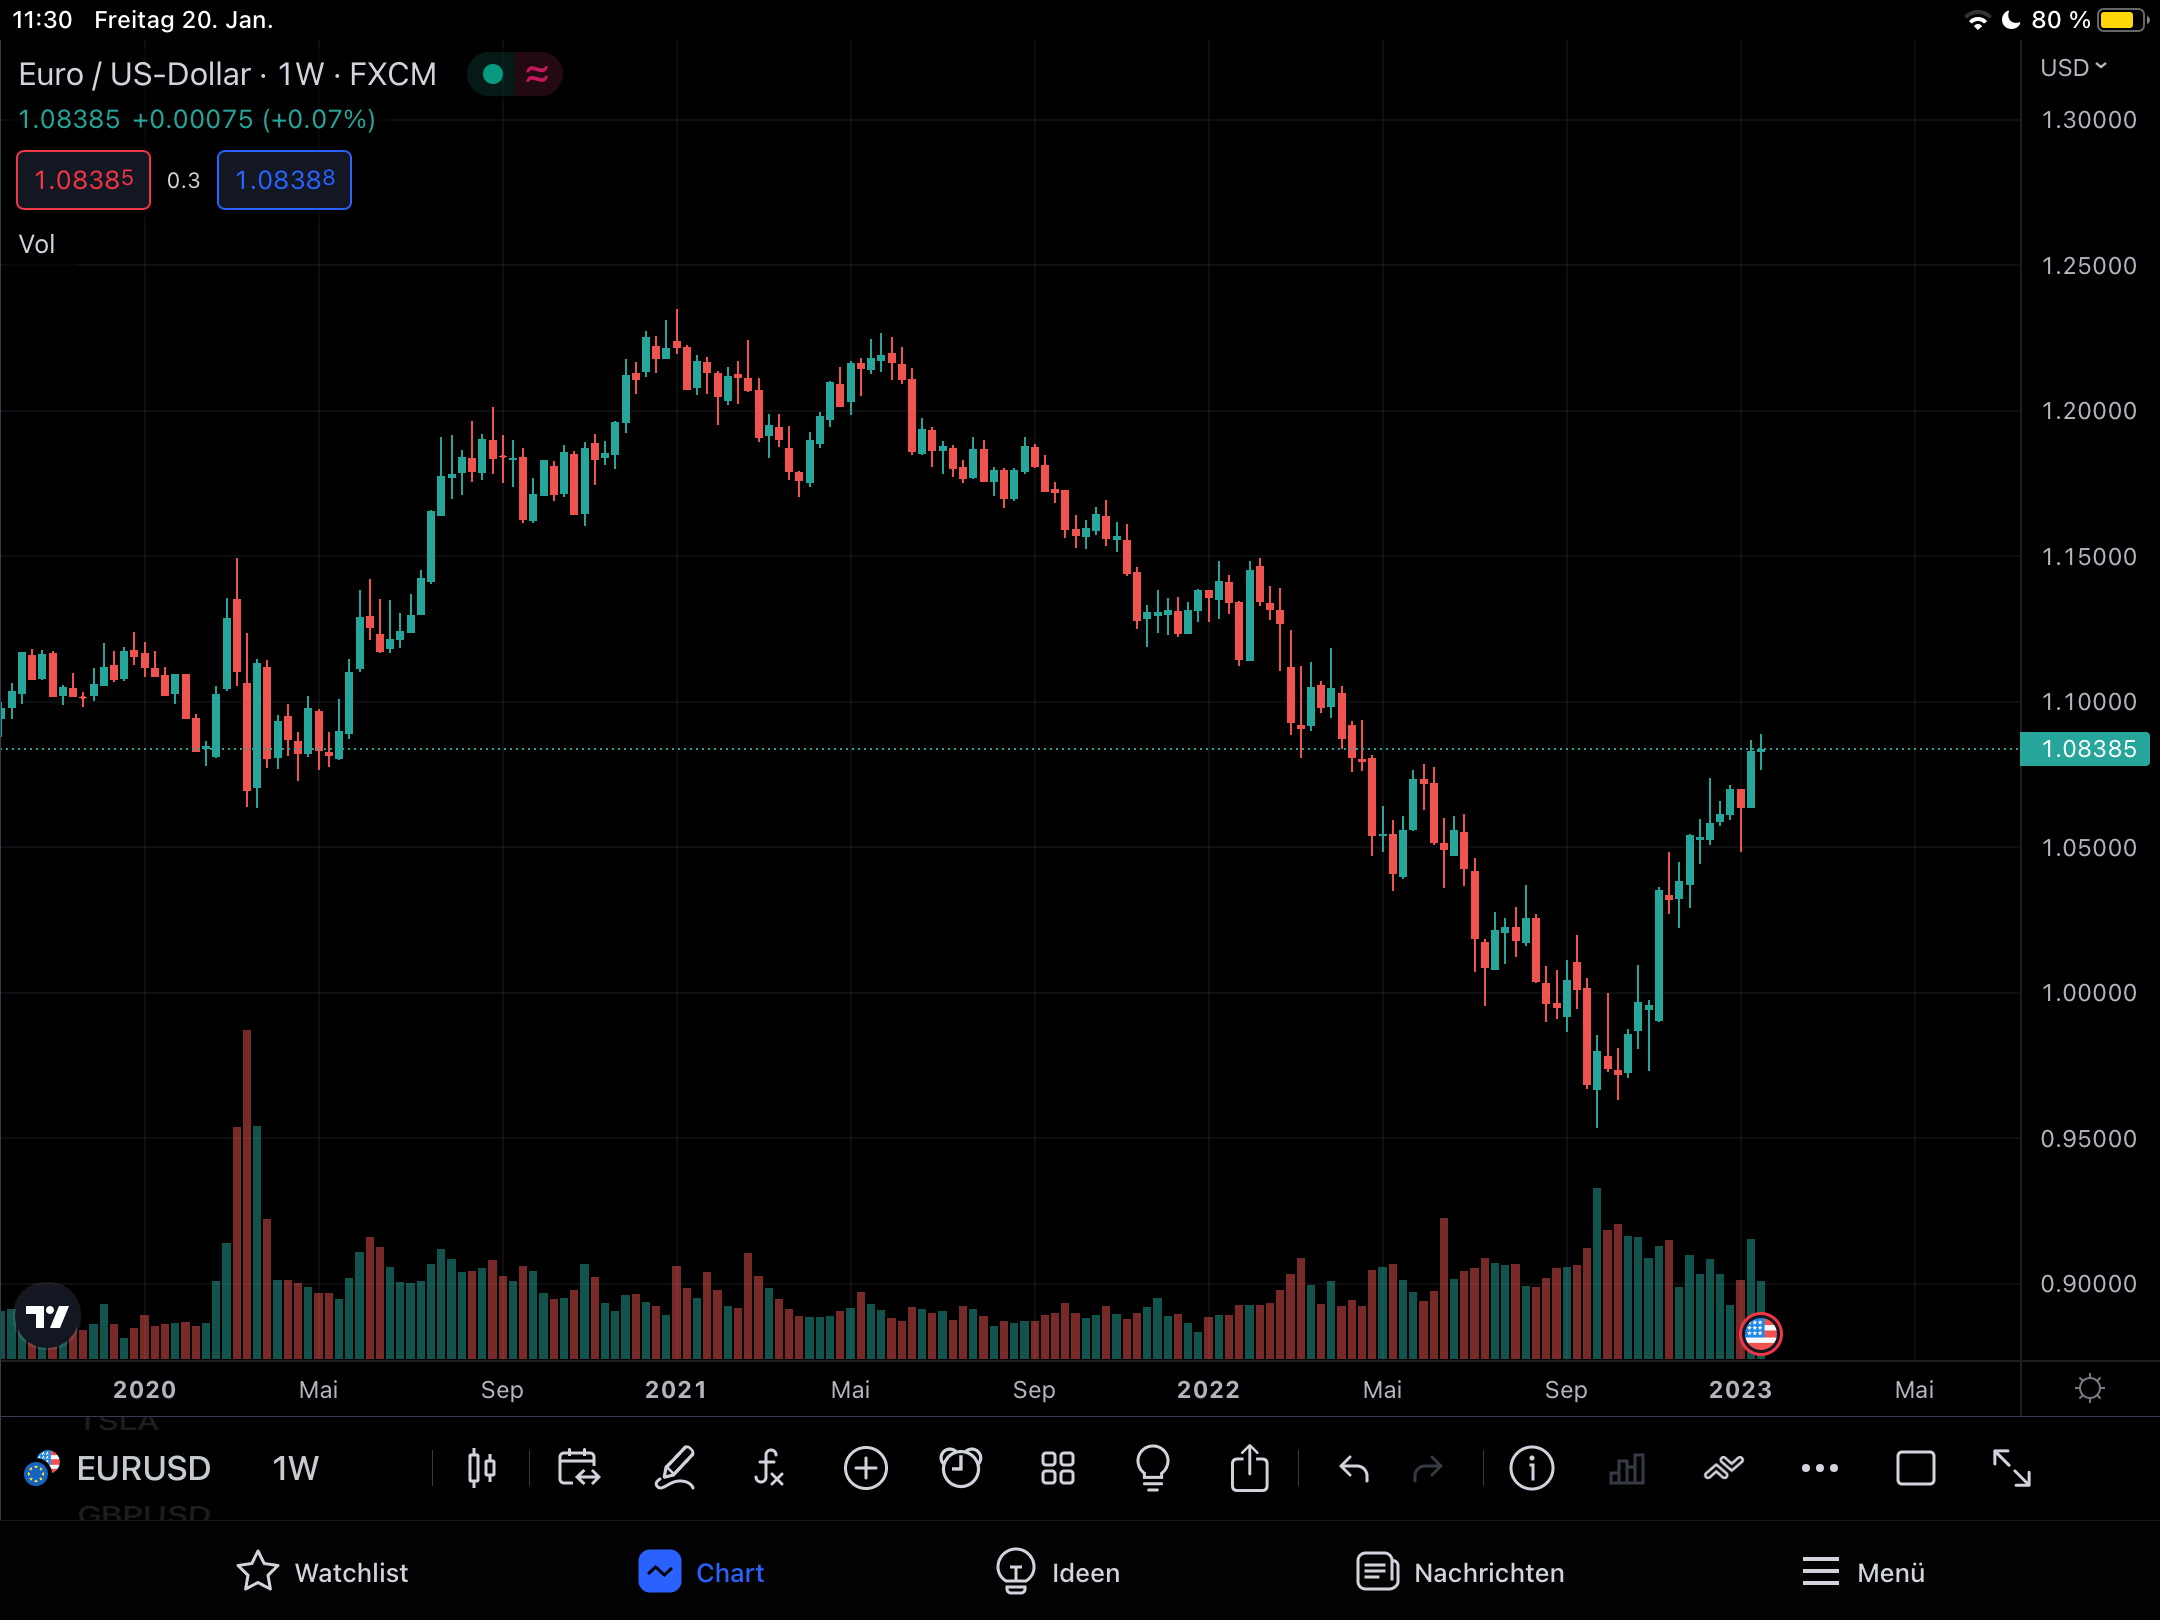The width and height of the screenshot is (2160, 1620).
Task: Tap the Wi-Fi icon in status bar
Action: click(x=1977, y=20)
